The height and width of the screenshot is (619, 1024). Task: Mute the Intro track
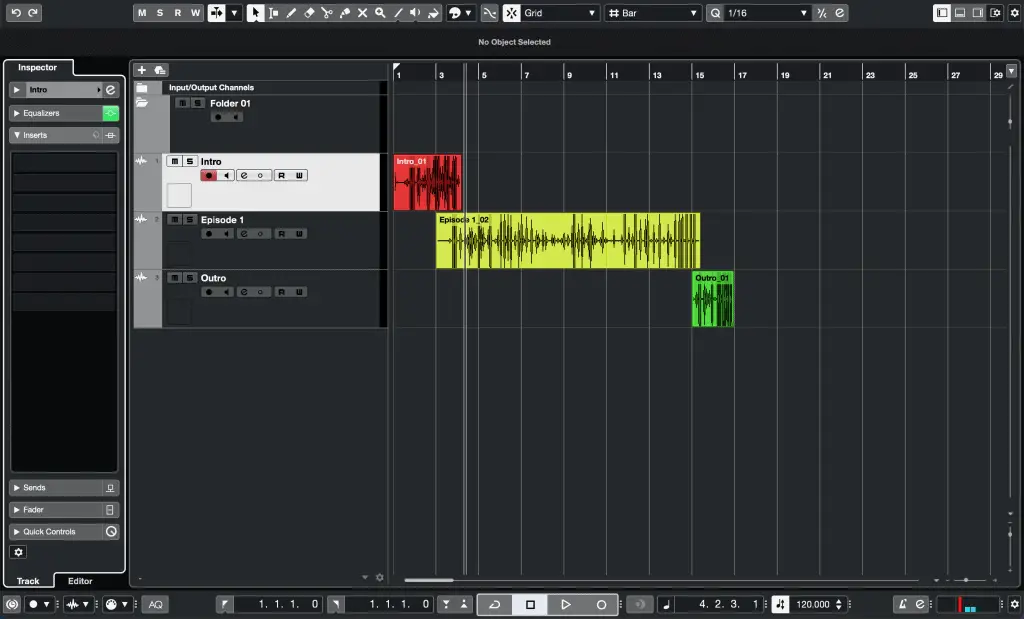[x=174, y=161]
